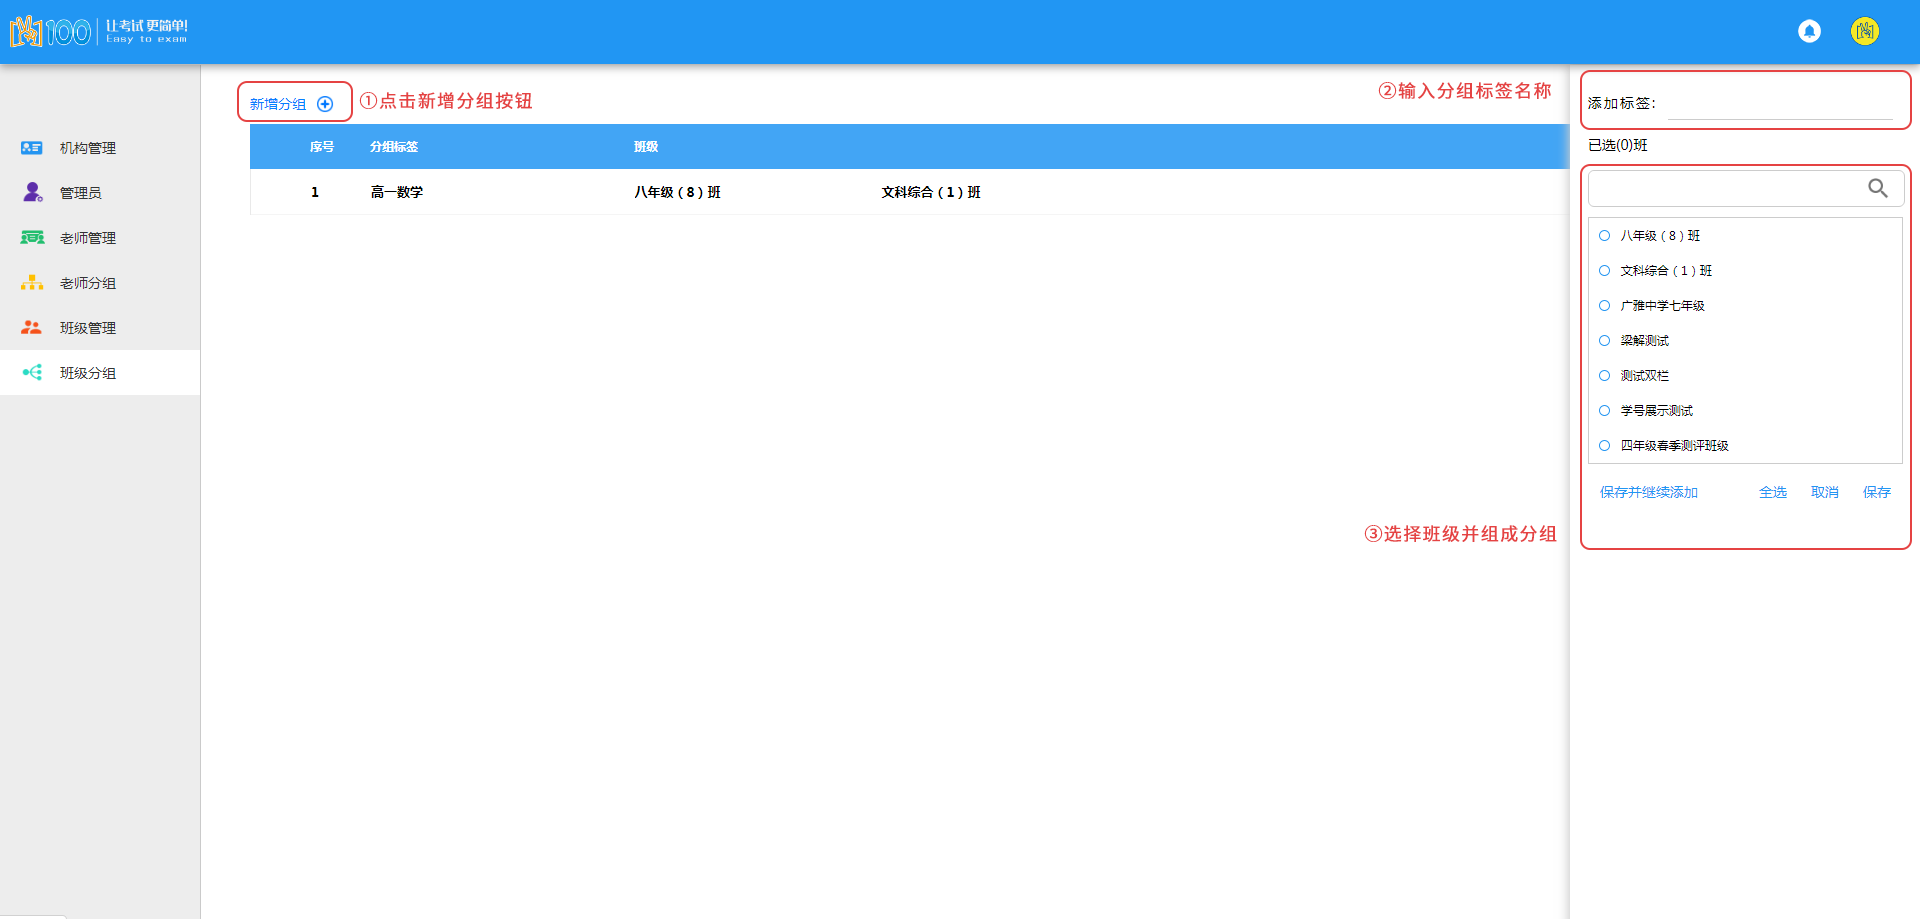Screen dimensions: 1920x919
Task: Click the M100 logo in header
Action: tap(50, 32)
